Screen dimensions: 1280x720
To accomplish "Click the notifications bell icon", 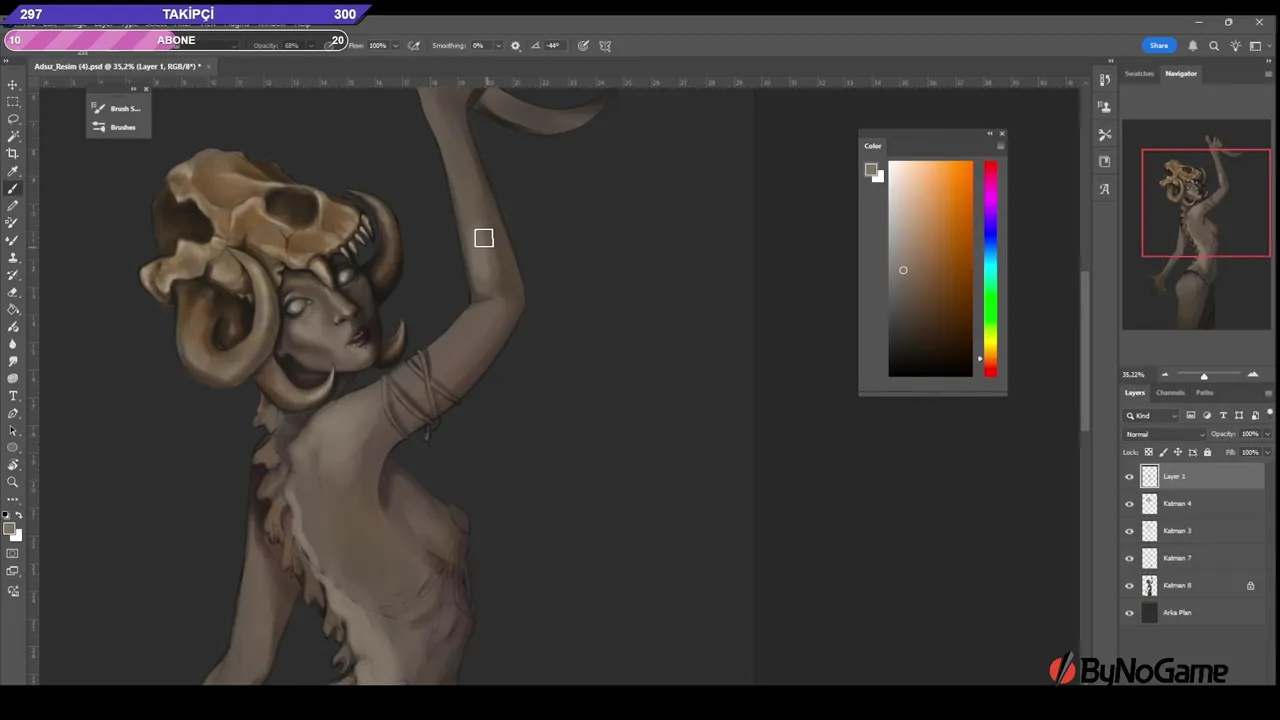I will tap(1192, 45).
